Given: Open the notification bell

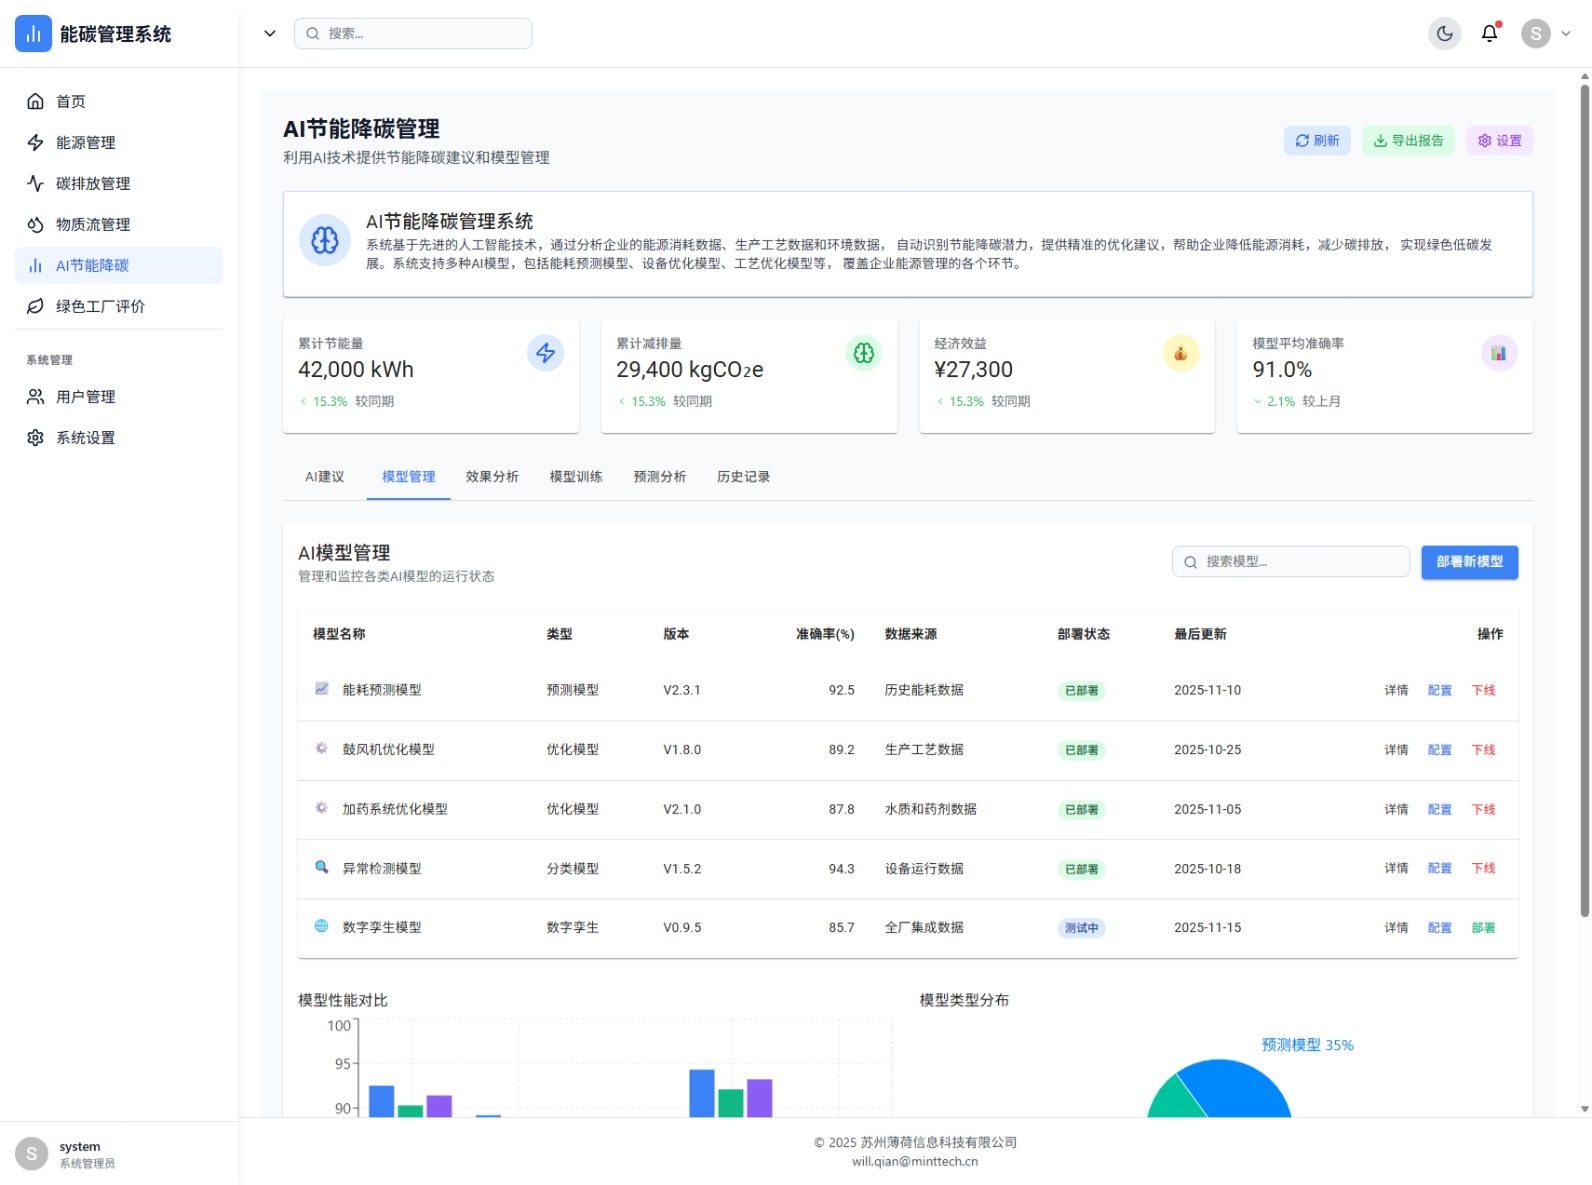Looking at the screenshot, I should tap(1489, 34).
